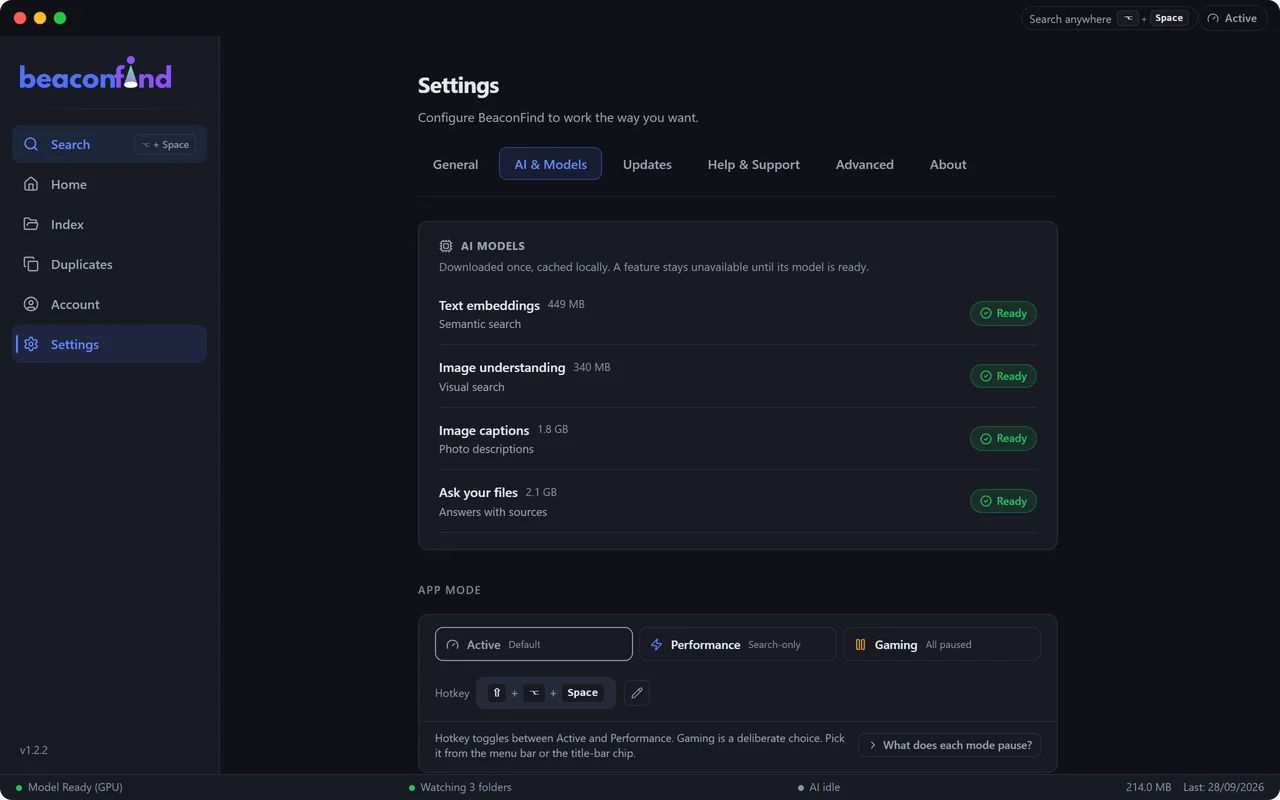Viewport: 1280px width, 800px height.
Task: Select the Performance Search-only mode
Action: coord(738,644)
